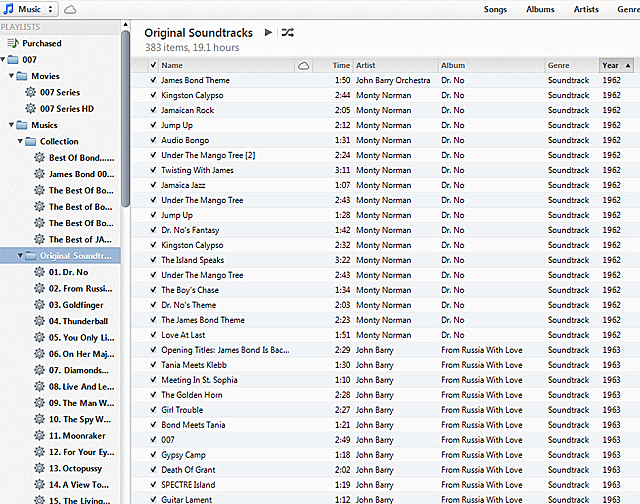Screen dimensions: 640x504
Task: Sort by the Album column
Action: tap(491, 65)
